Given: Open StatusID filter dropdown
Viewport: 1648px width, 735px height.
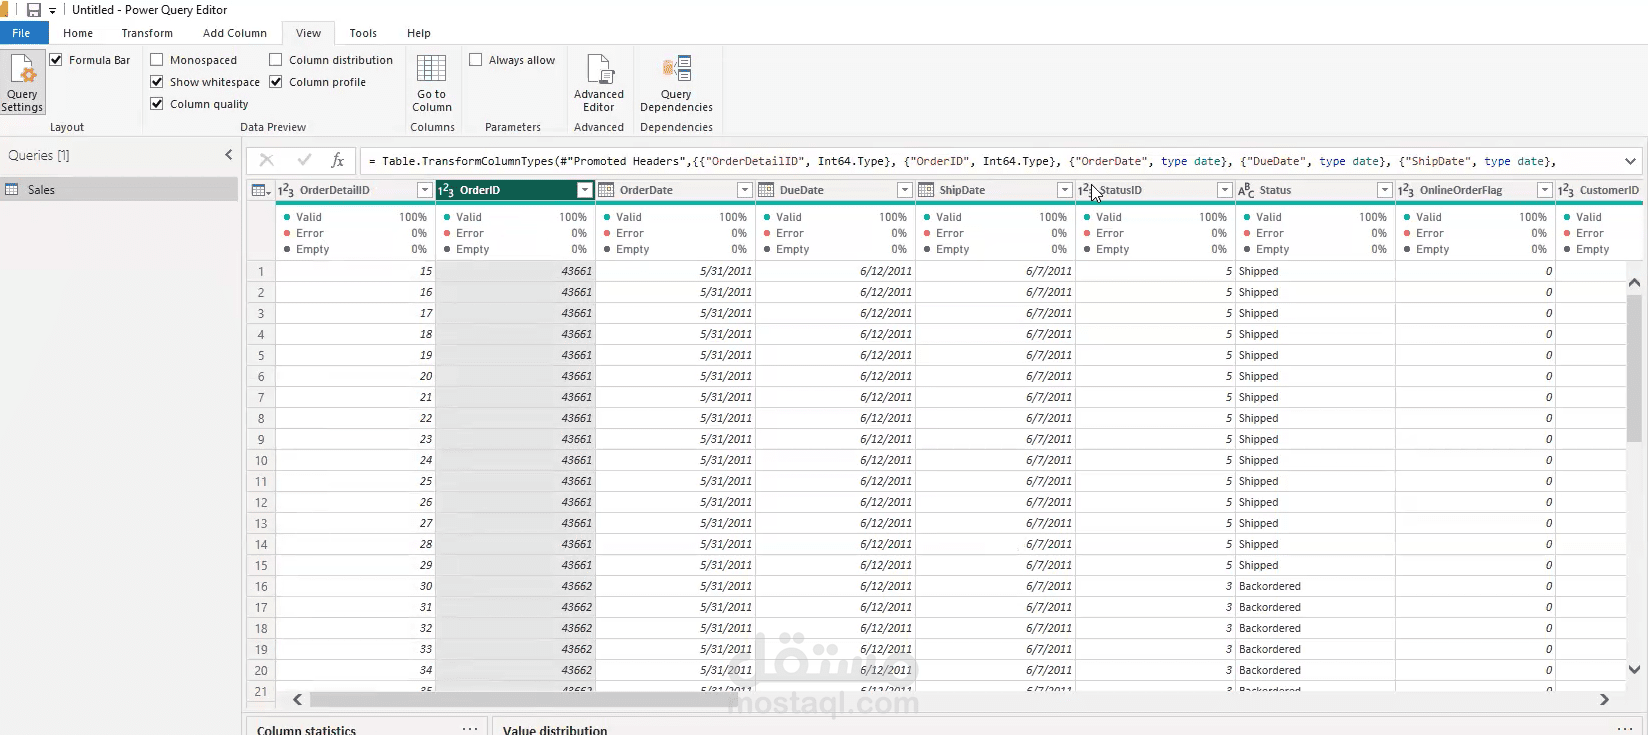Looking at the screenshot, I should pyautogui.click(x=1224, y=190).
